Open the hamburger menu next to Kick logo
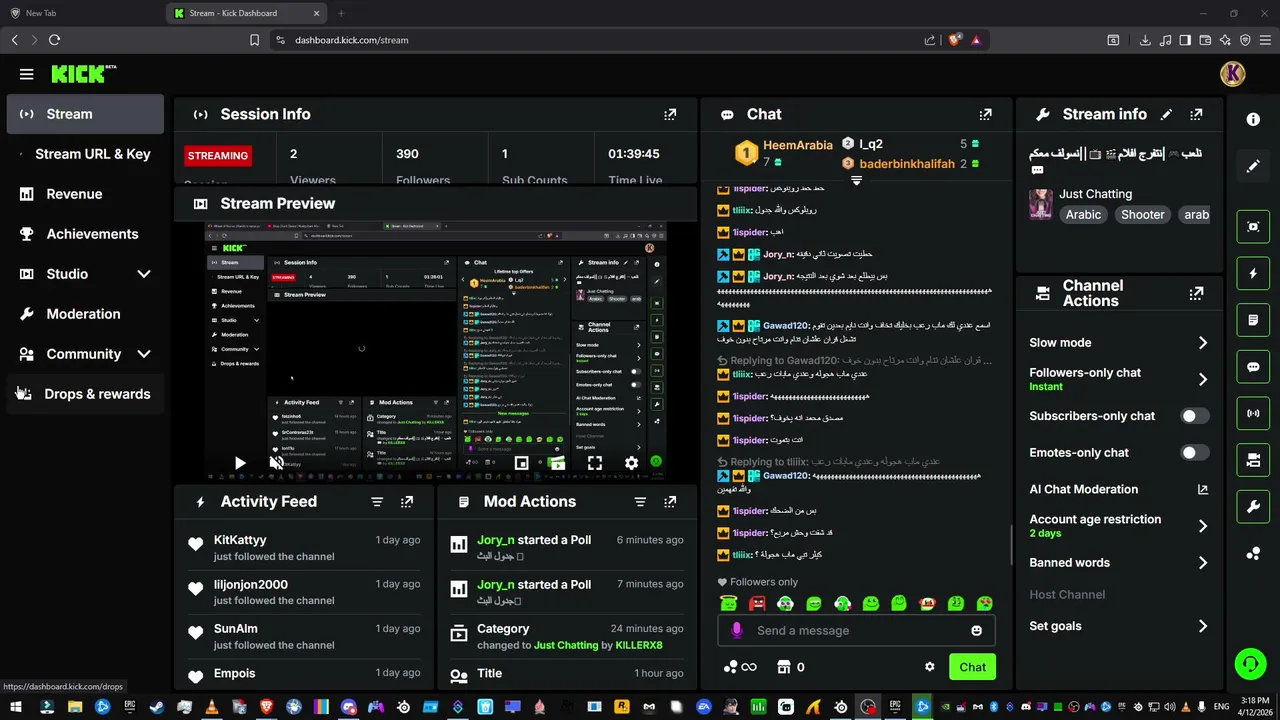1280x720 pixels. [x=27, y=74]
